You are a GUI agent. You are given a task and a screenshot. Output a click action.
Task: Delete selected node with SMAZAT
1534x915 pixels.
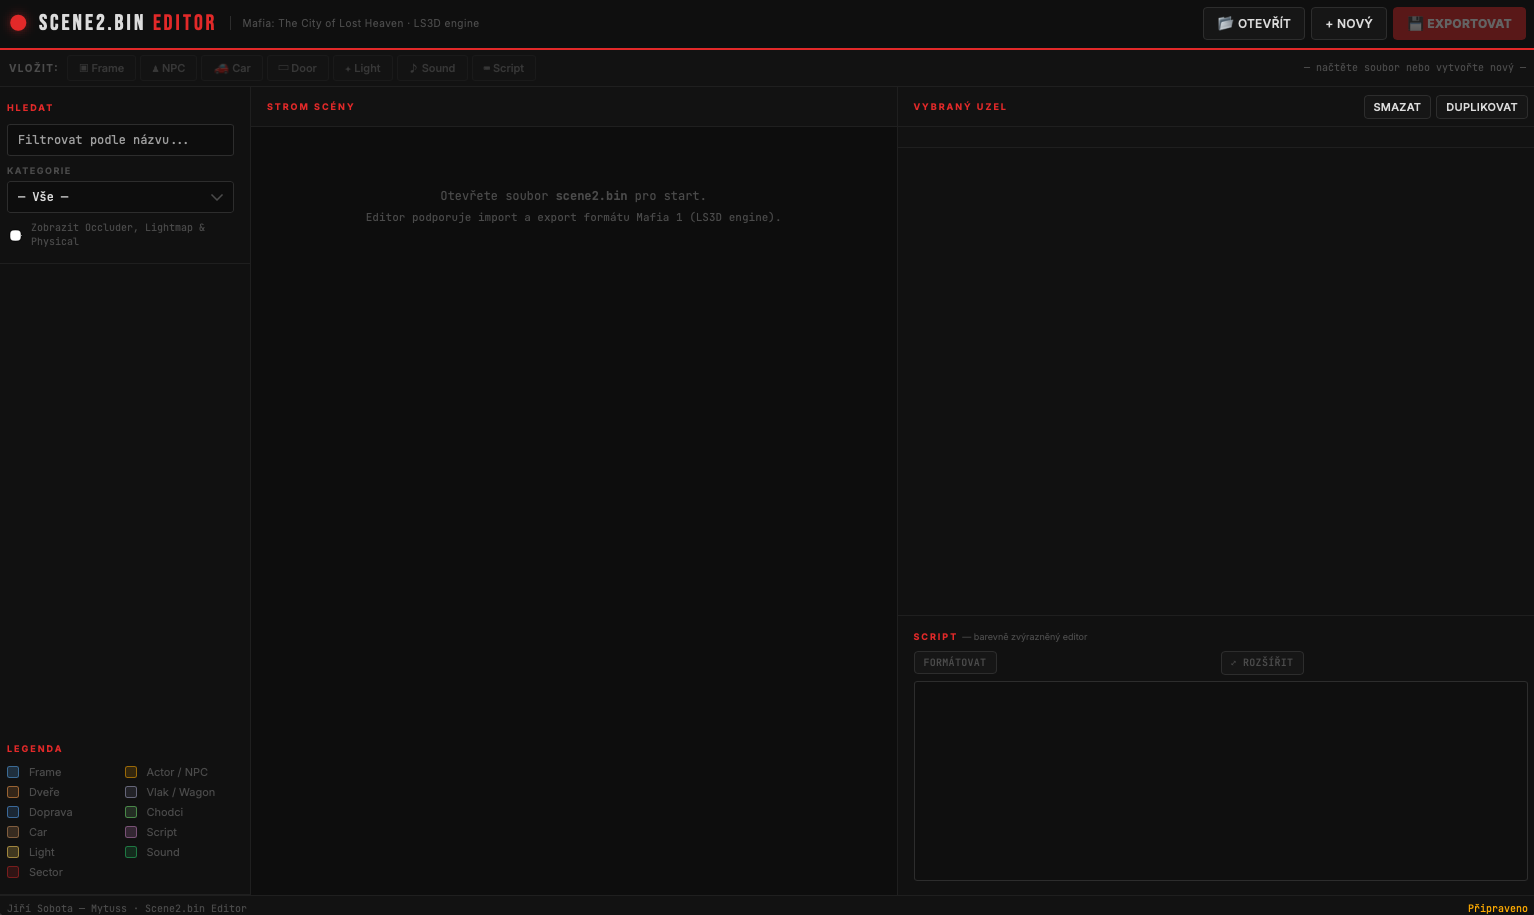(x=1397, y=107)
